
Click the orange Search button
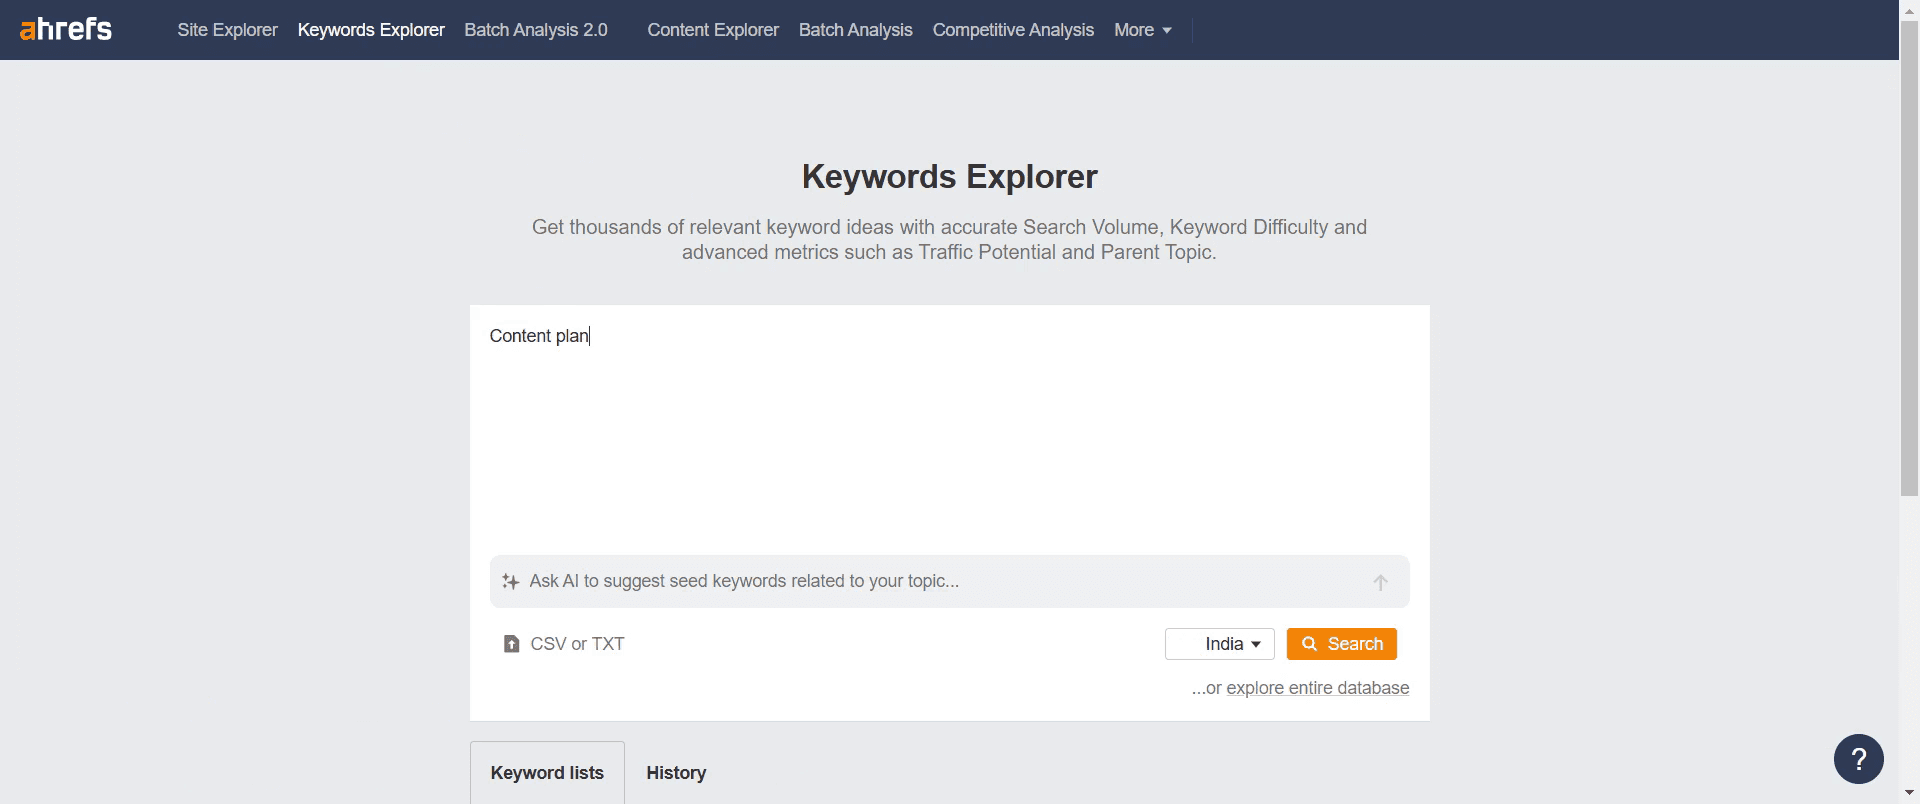(1341, 644)
